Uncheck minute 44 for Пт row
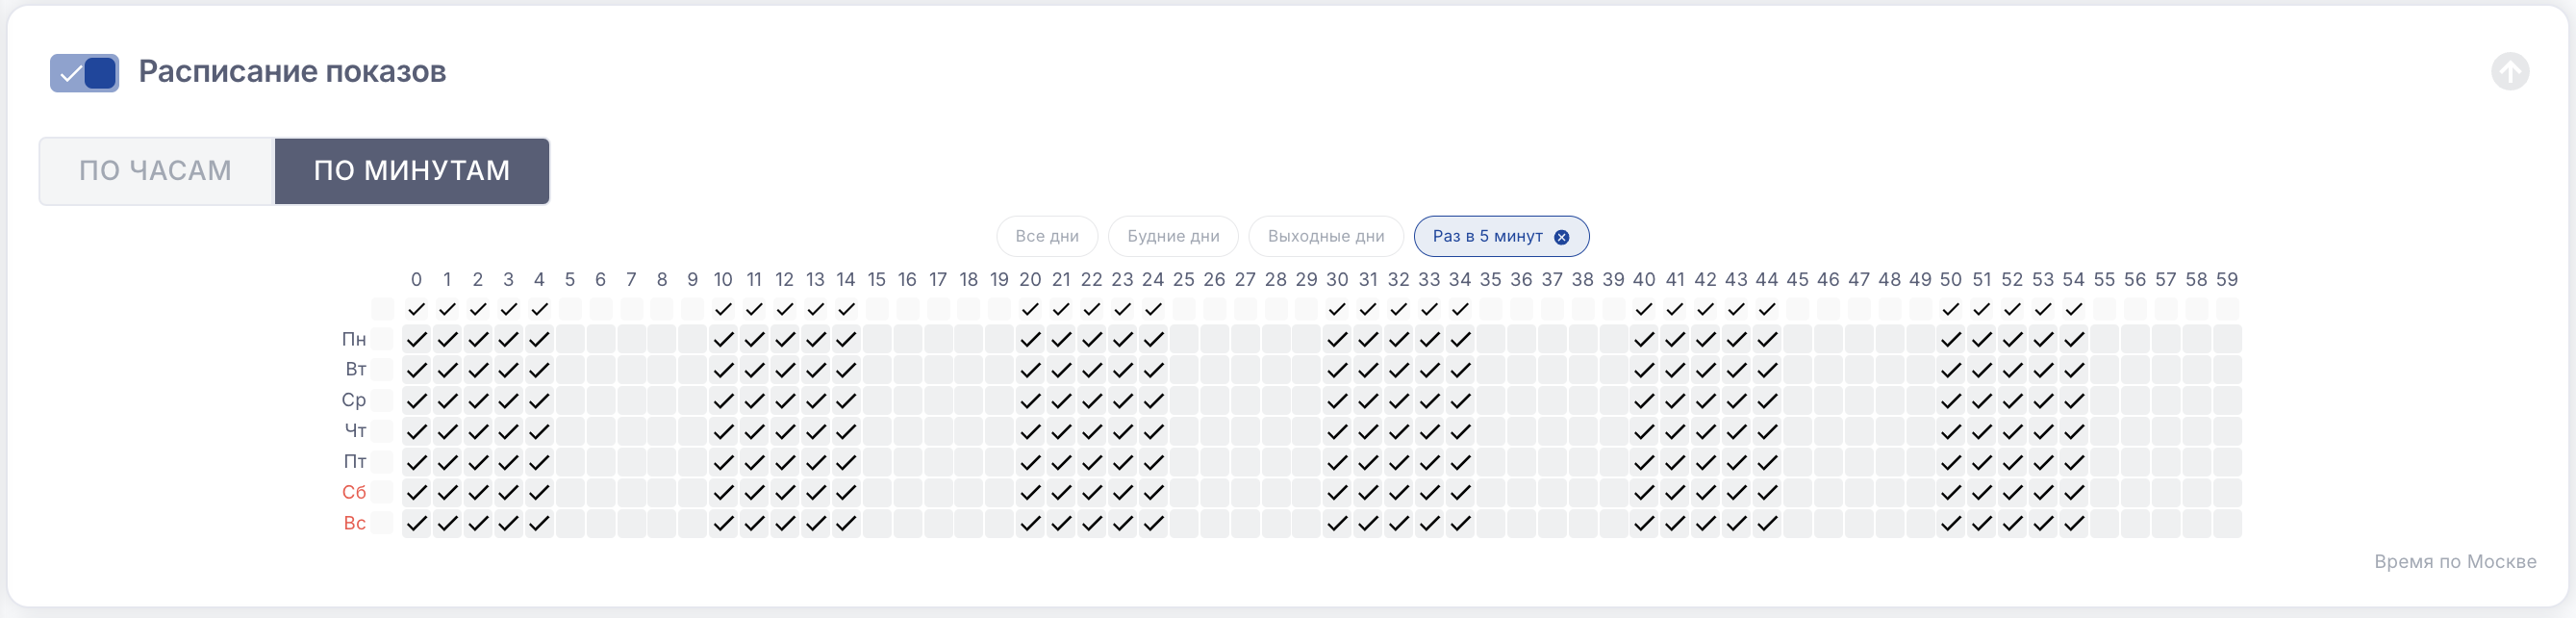The height and width of the screenshot is (618, 2576). [1768, 462]
